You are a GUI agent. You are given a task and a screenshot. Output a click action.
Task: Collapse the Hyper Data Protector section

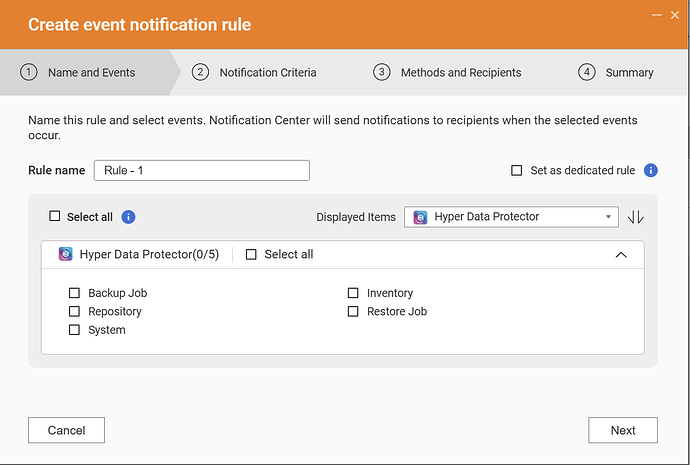pos(621,255)
